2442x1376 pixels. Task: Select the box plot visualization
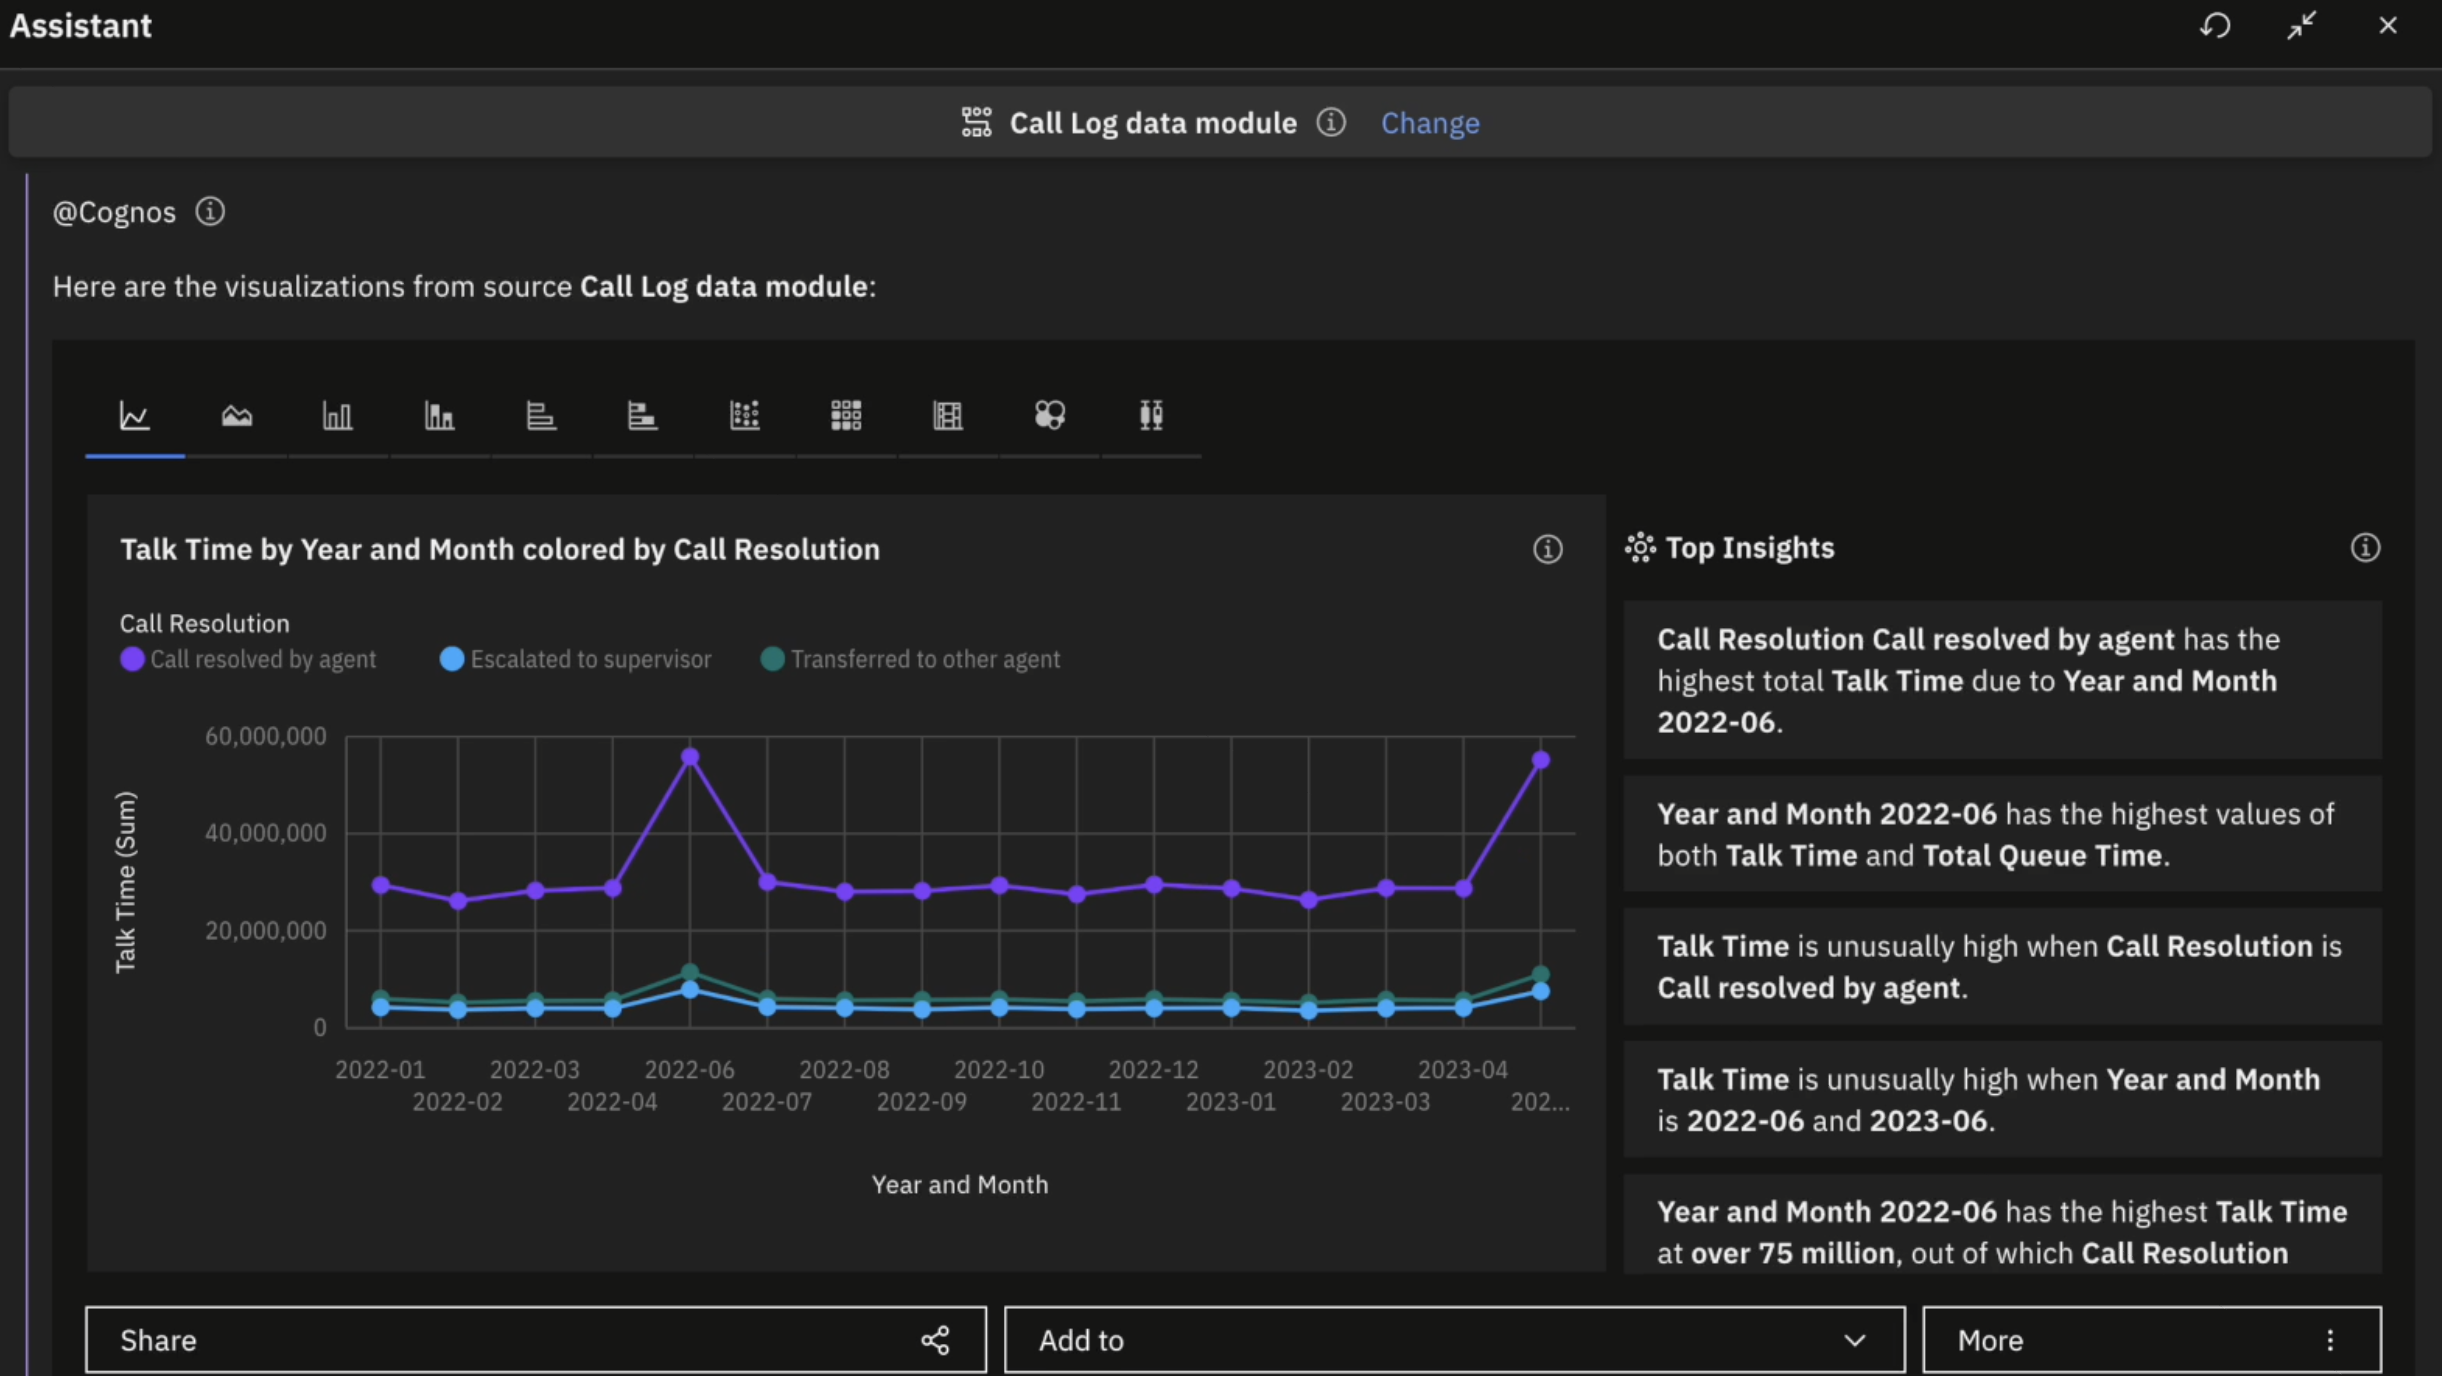pos(1150,415)
